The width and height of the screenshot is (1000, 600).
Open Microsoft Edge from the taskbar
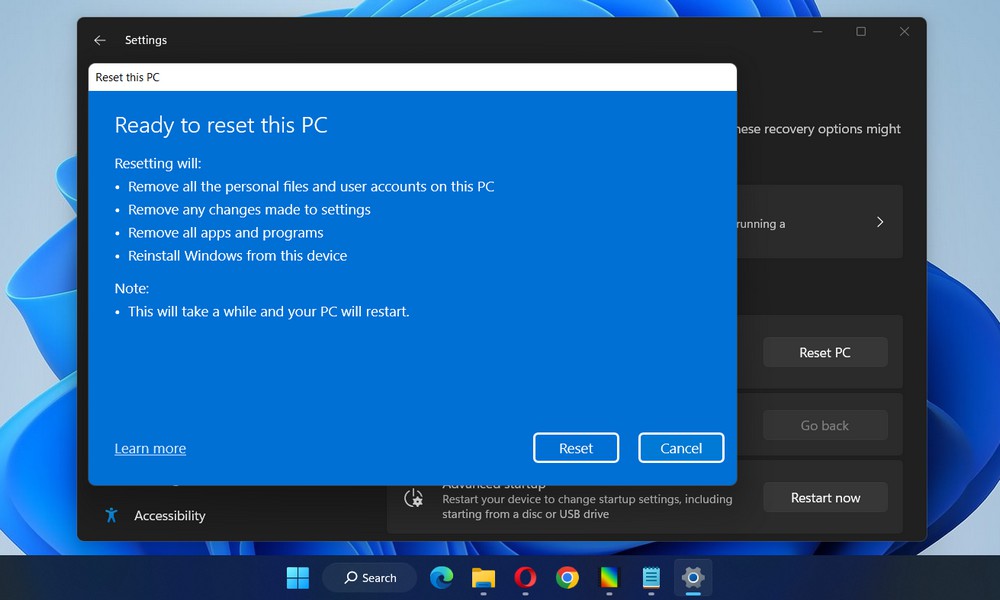(441, 577)
